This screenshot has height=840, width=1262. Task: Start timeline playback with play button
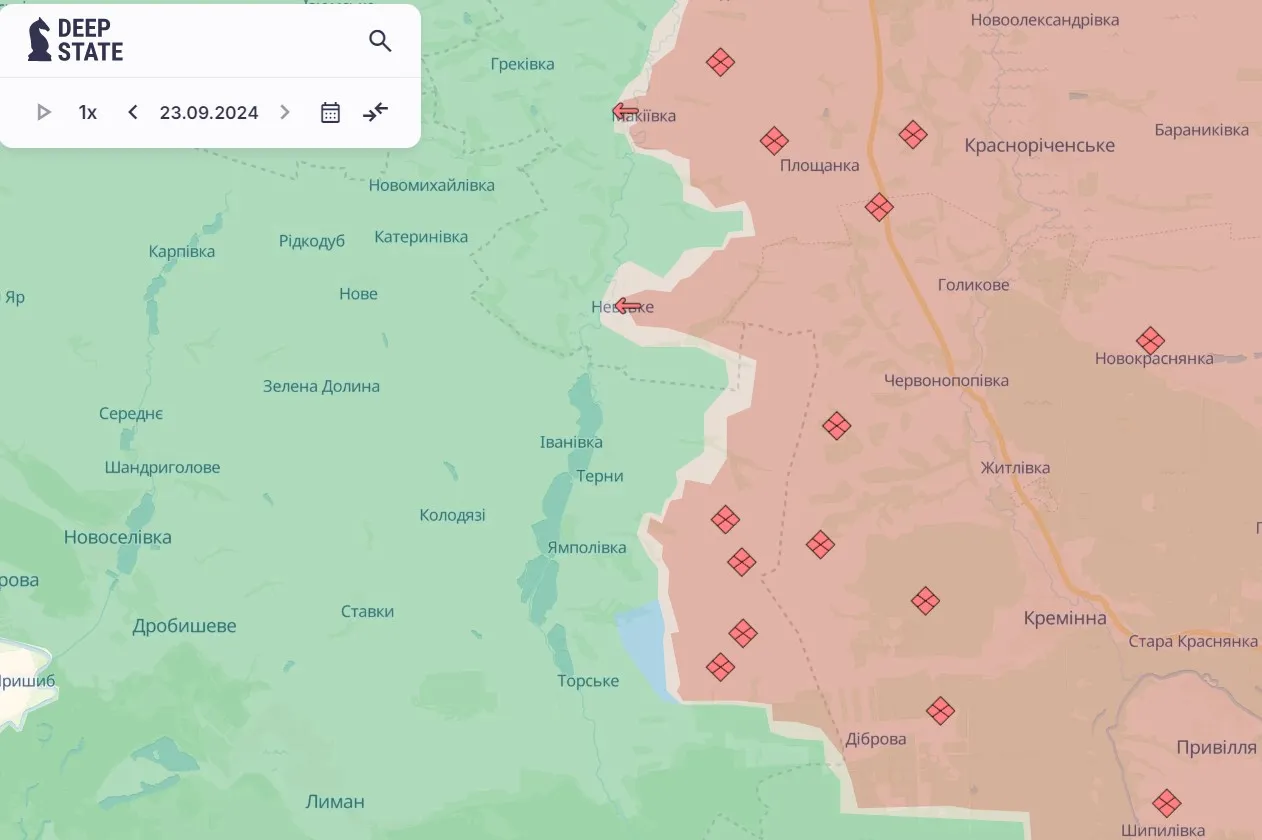pyautogui.click(x=43, y=112)
